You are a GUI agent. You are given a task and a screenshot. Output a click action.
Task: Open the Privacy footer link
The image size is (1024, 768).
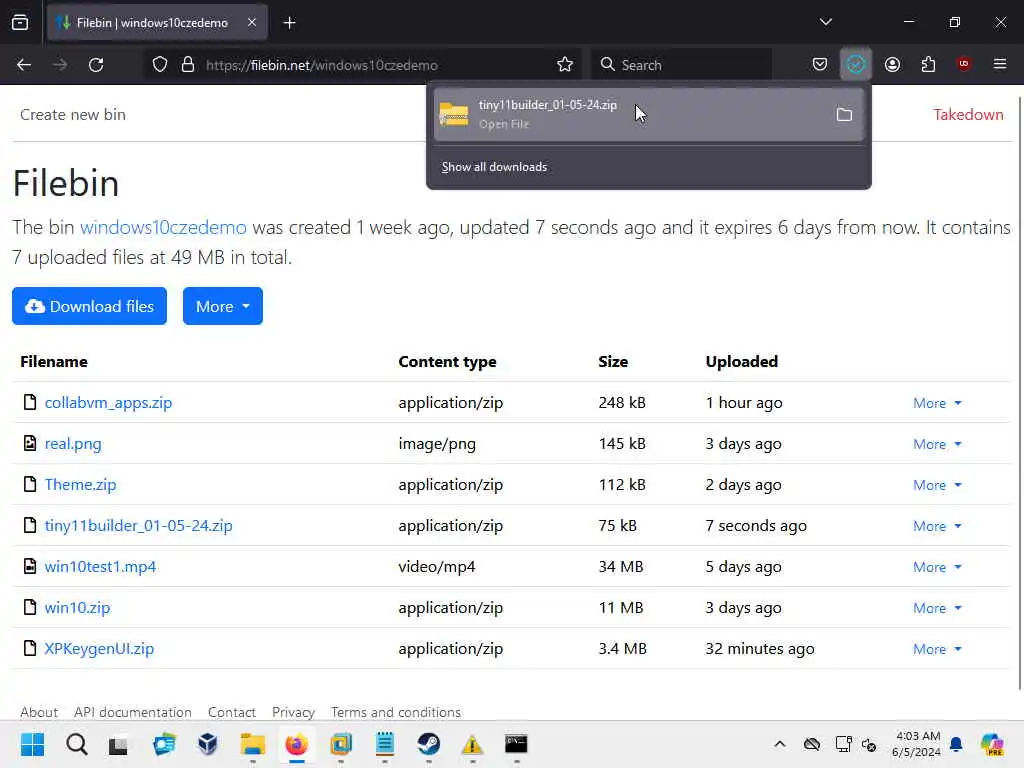[293, 712]
